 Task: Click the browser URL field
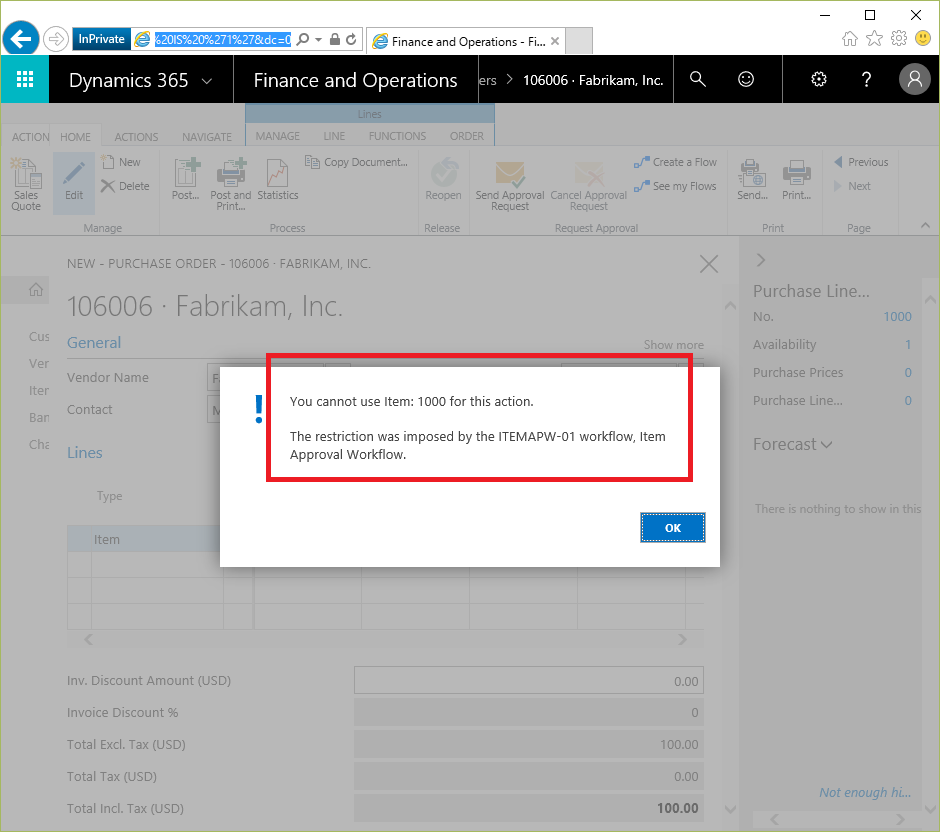[222, 40]
